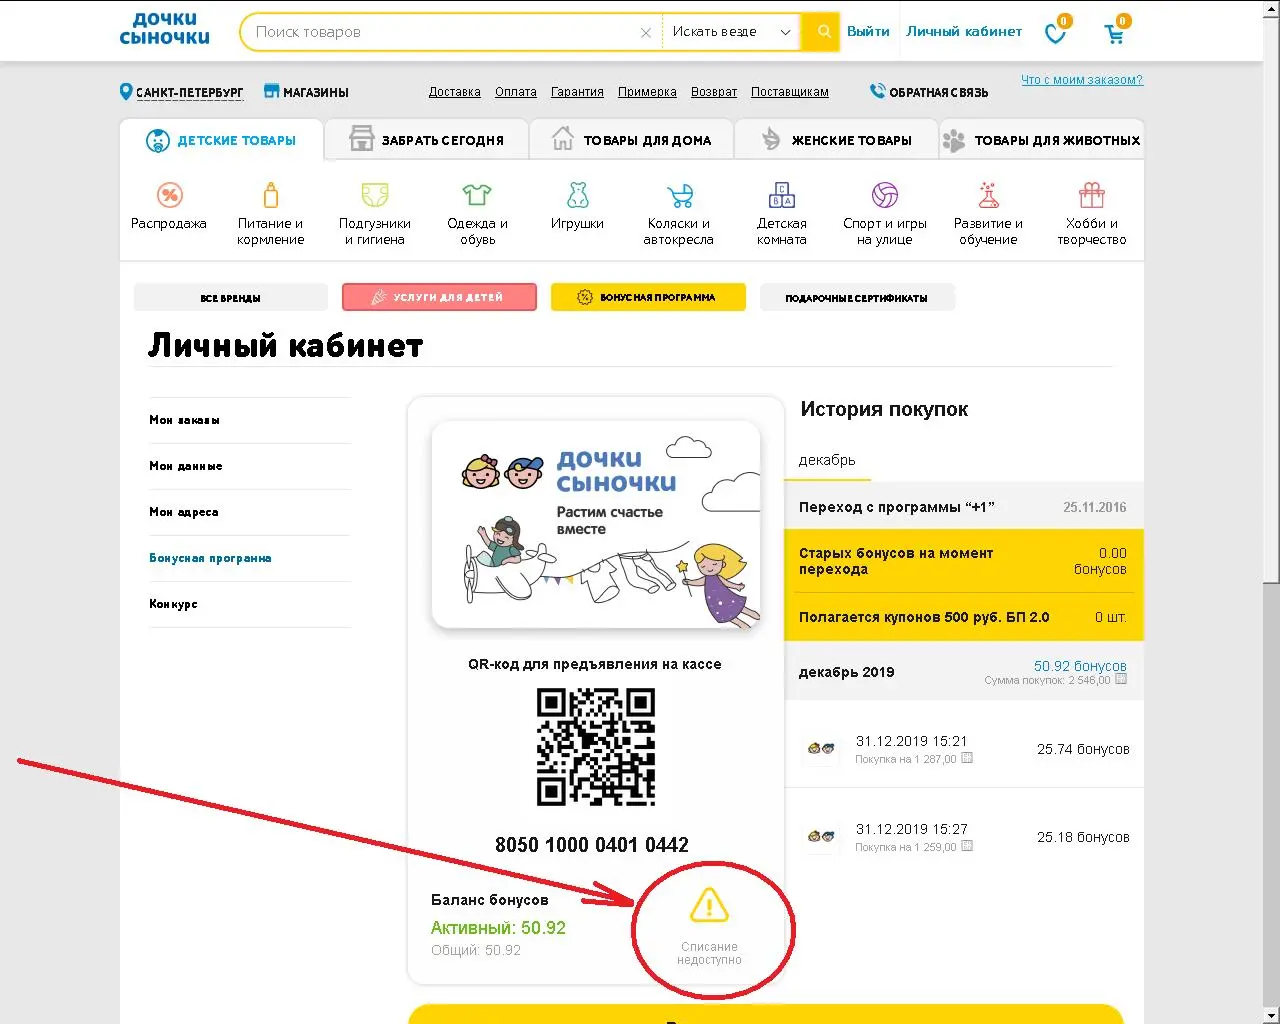Open the Спорт и игры ball icon

click(885, 195)
